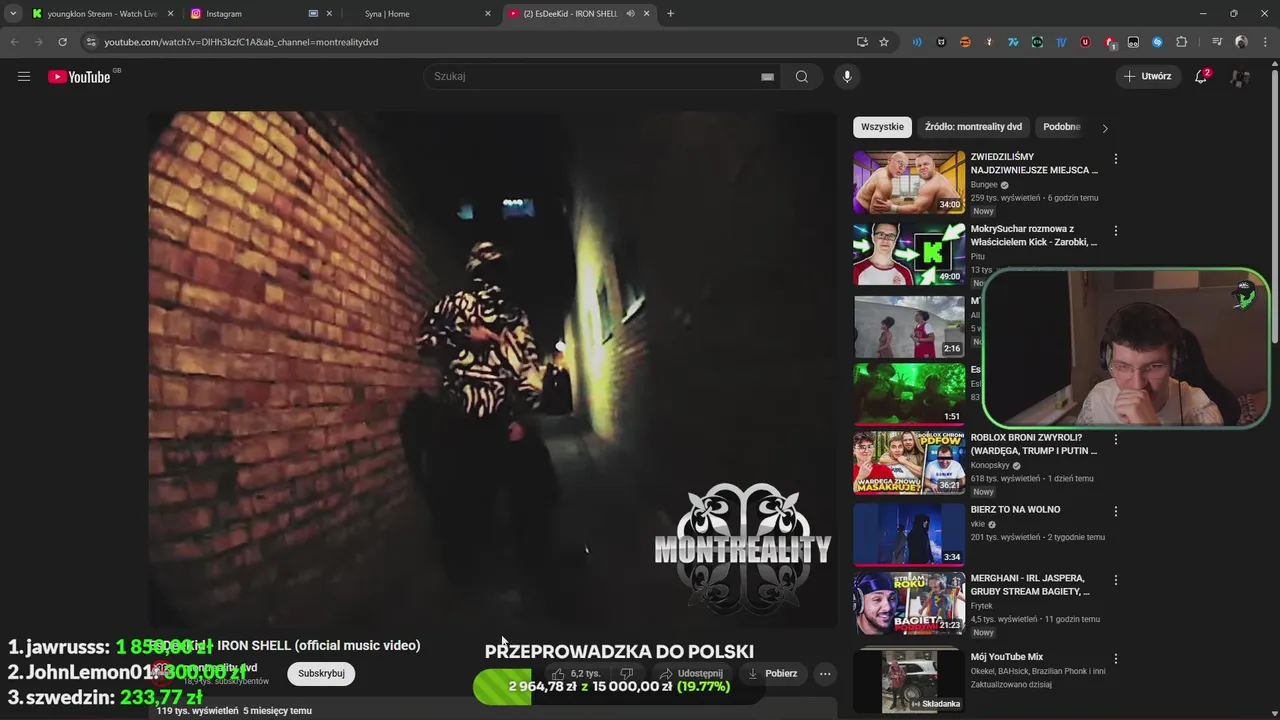This screenshot has height=720, width=1280.
Task: Go to YouTube home via logo
Action: click(x=79, y=77)
